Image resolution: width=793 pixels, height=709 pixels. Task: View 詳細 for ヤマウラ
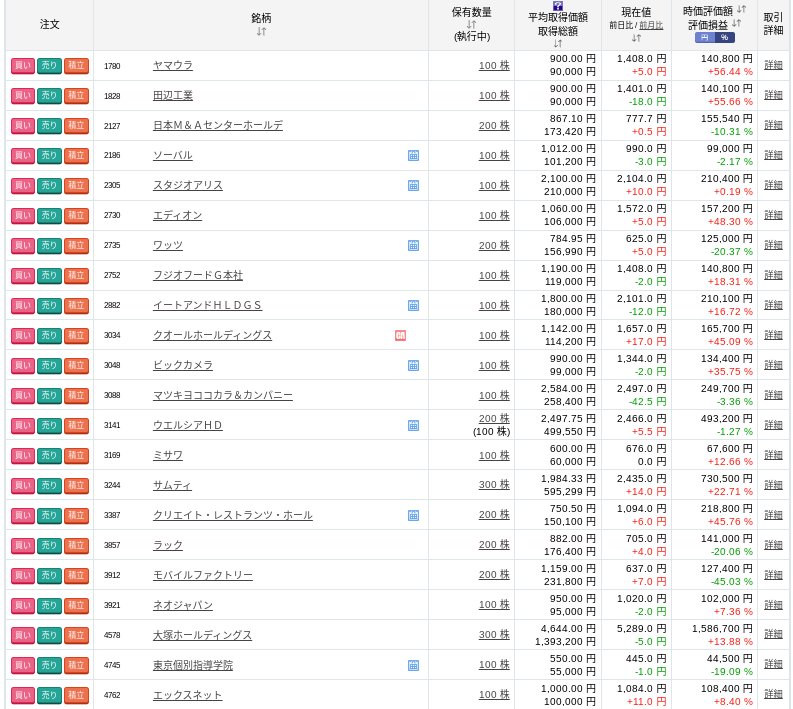tap(773, 65)
